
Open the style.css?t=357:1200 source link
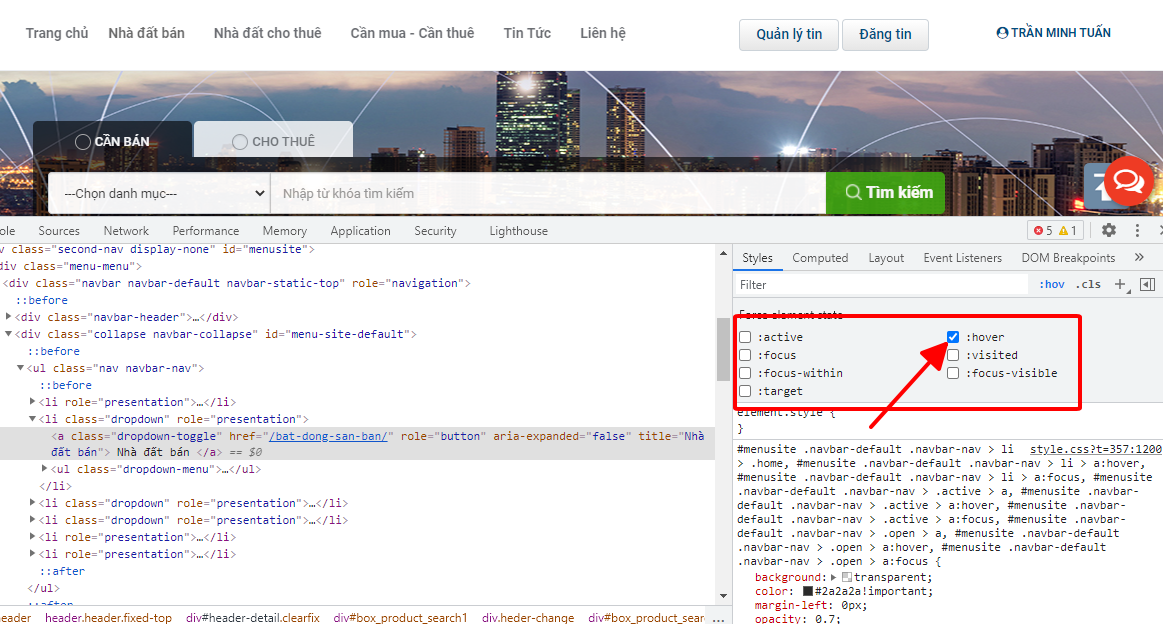(1096, 449)
